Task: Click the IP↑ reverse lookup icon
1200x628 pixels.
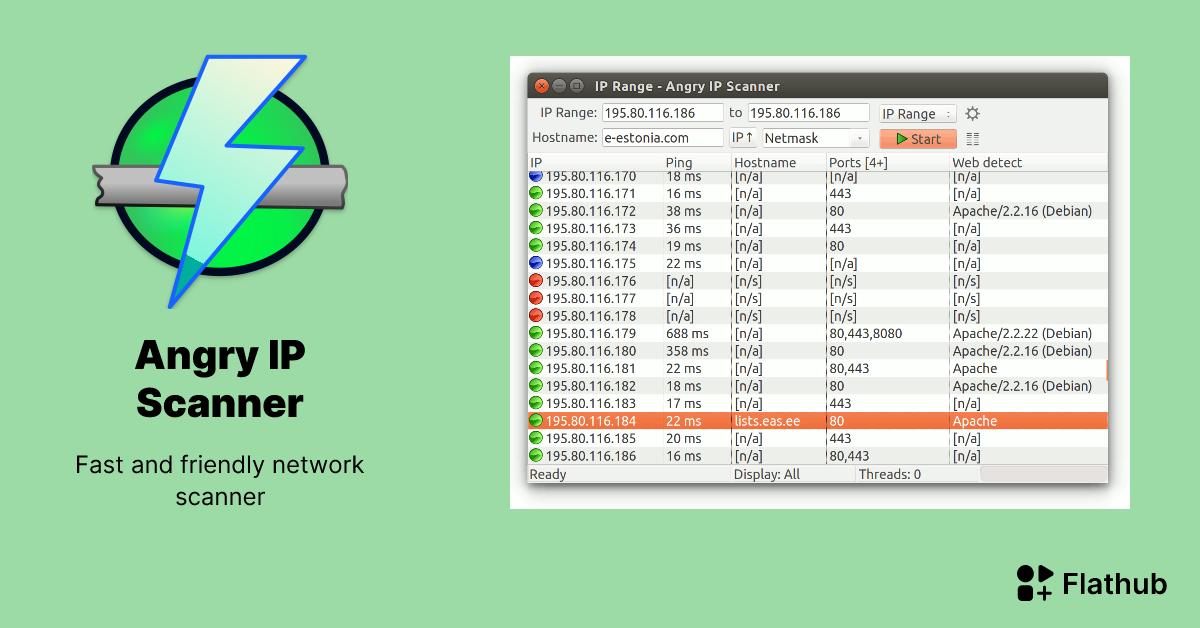Action: (741, 137)
